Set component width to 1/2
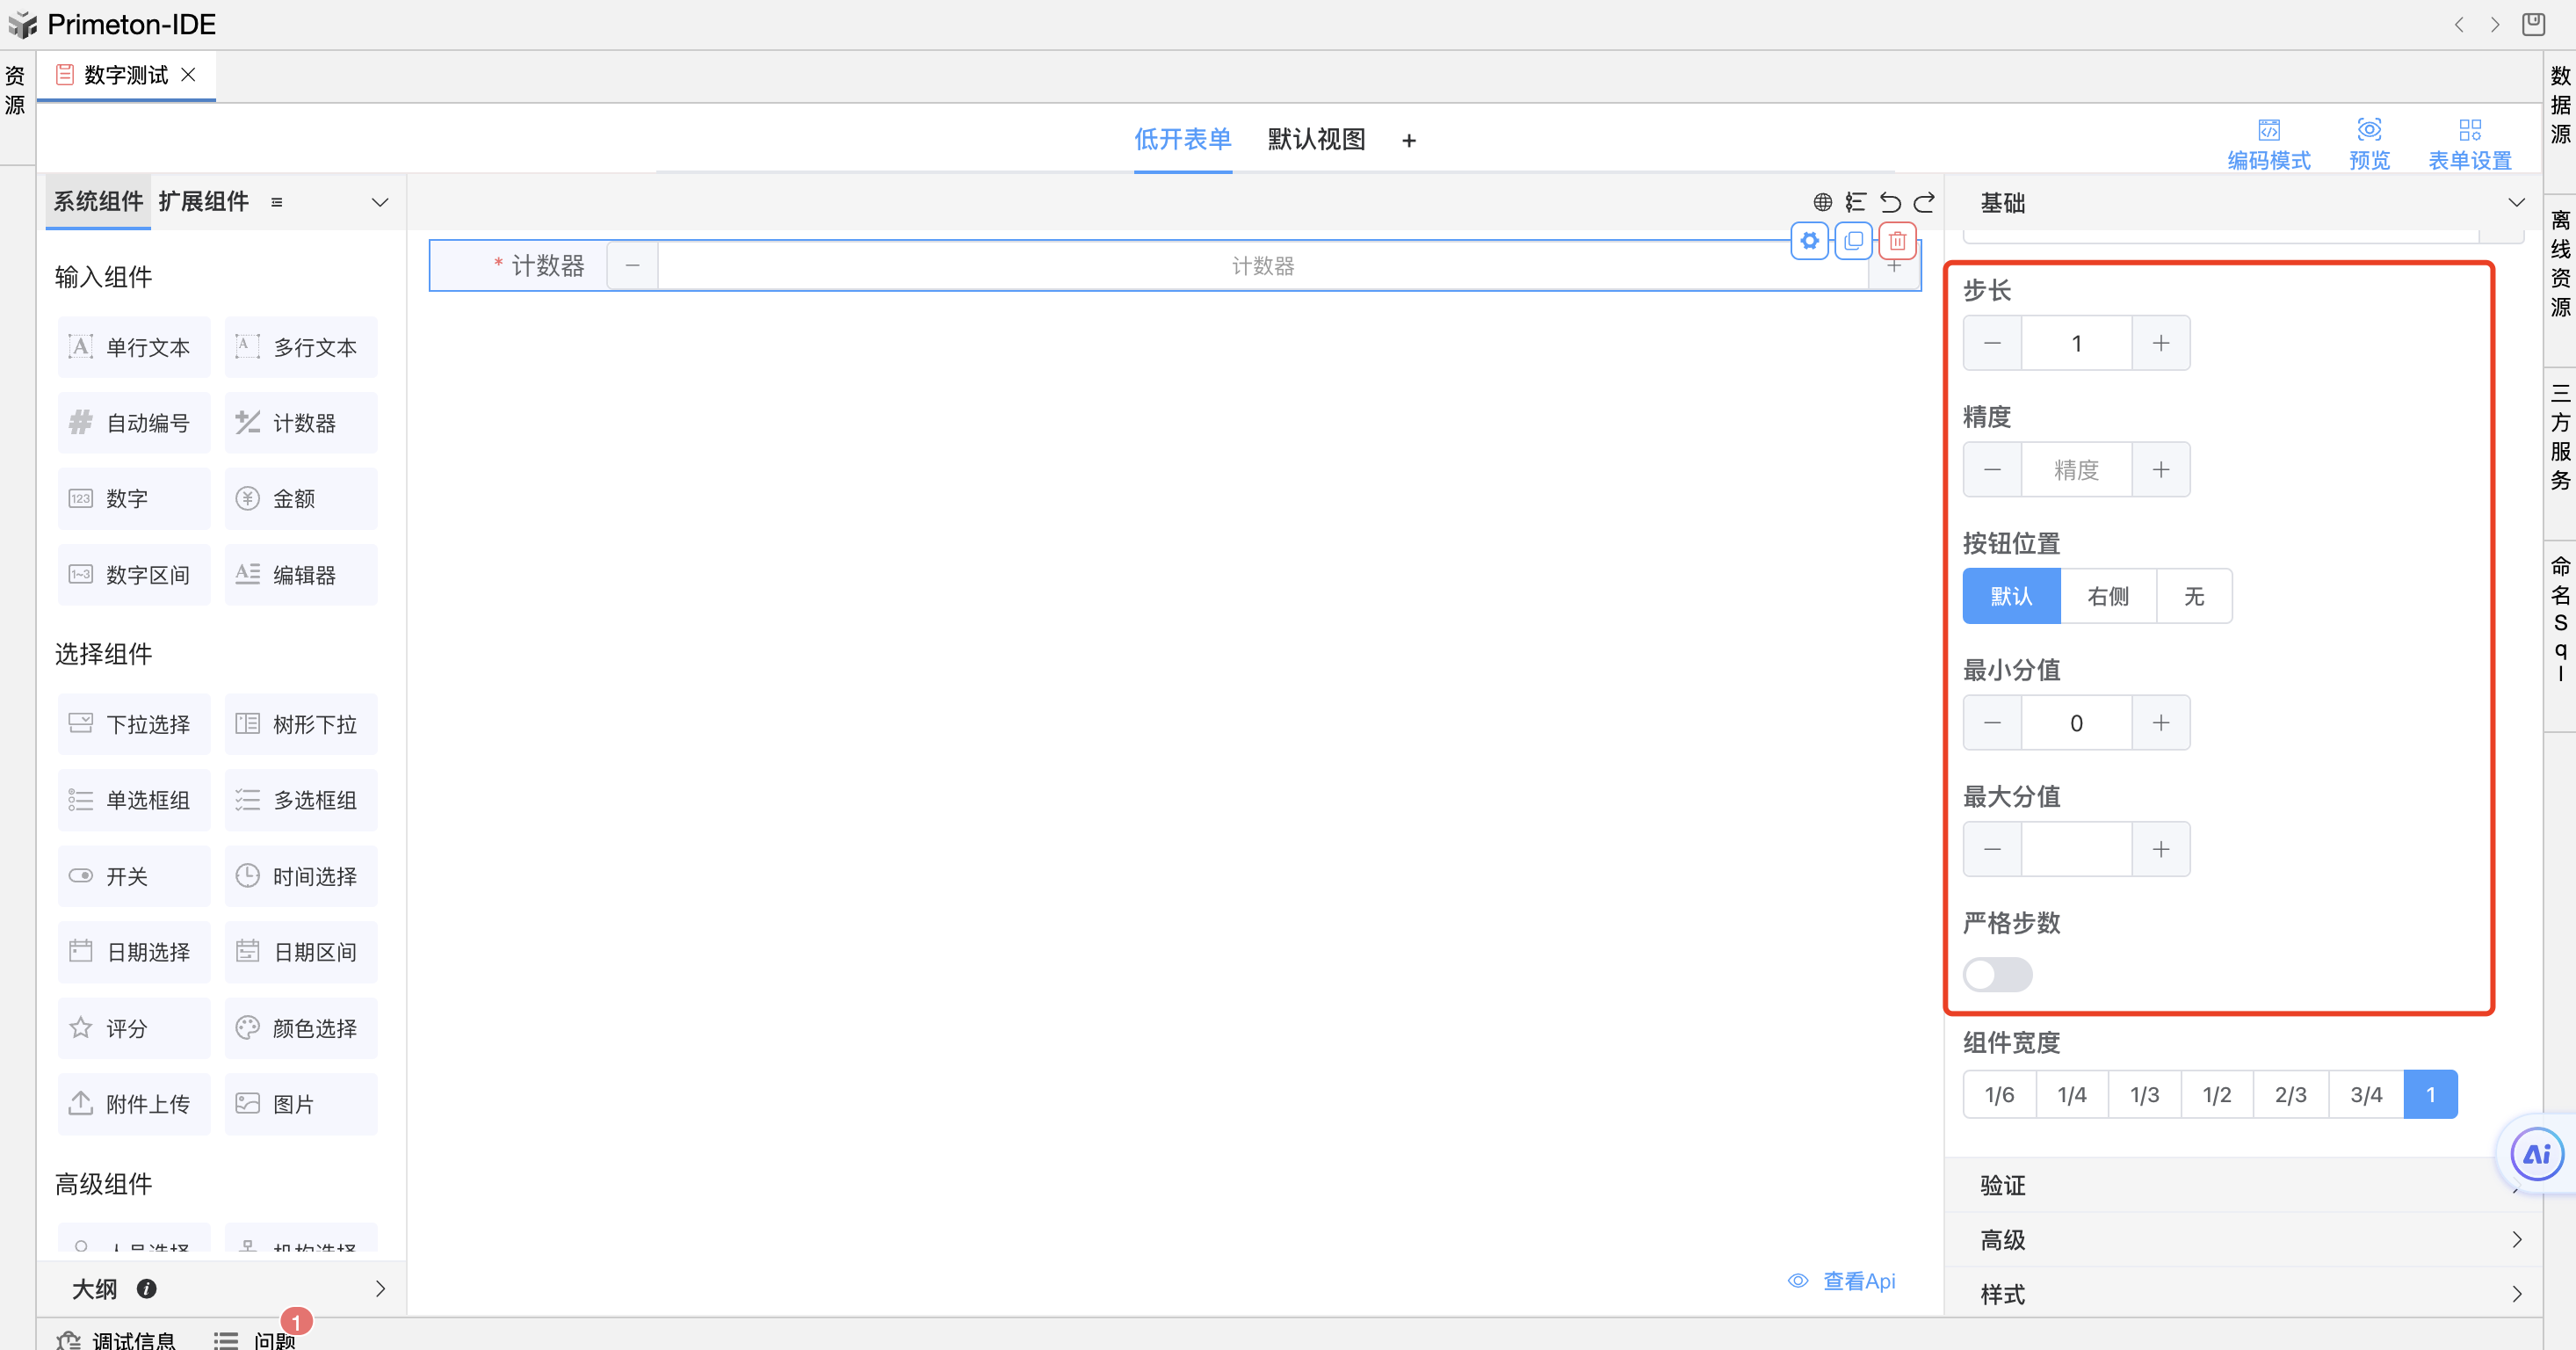 coord(2217,1095)
